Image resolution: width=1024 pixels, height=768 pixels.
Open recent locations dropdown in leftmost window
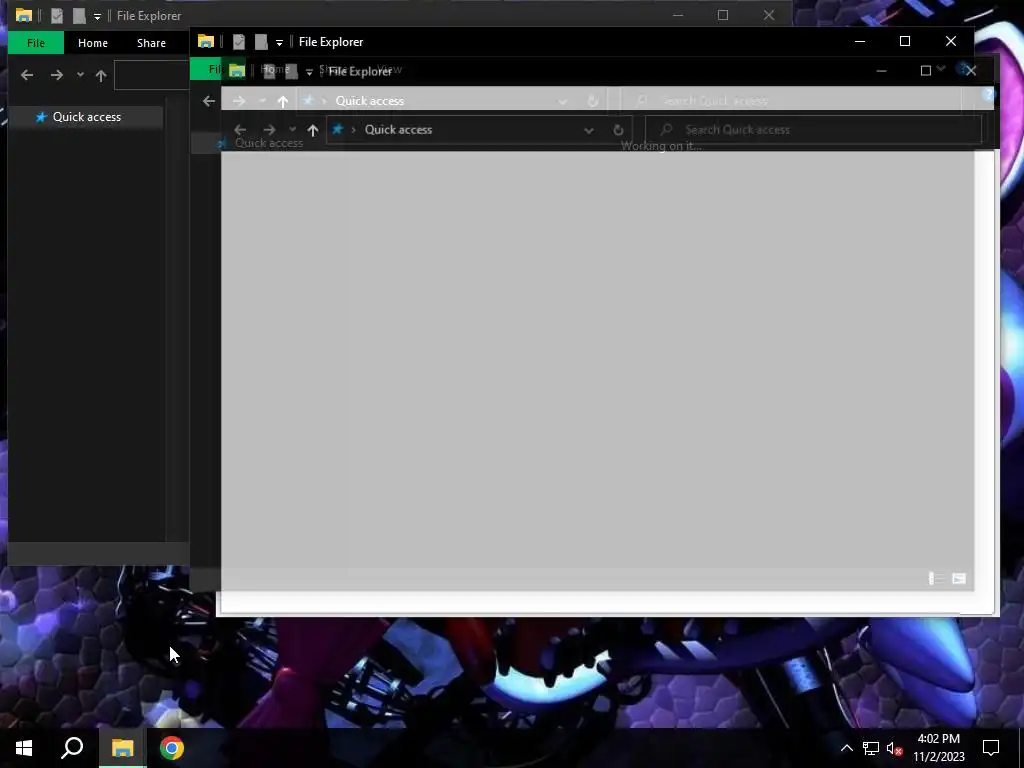[x=80, y=75]
